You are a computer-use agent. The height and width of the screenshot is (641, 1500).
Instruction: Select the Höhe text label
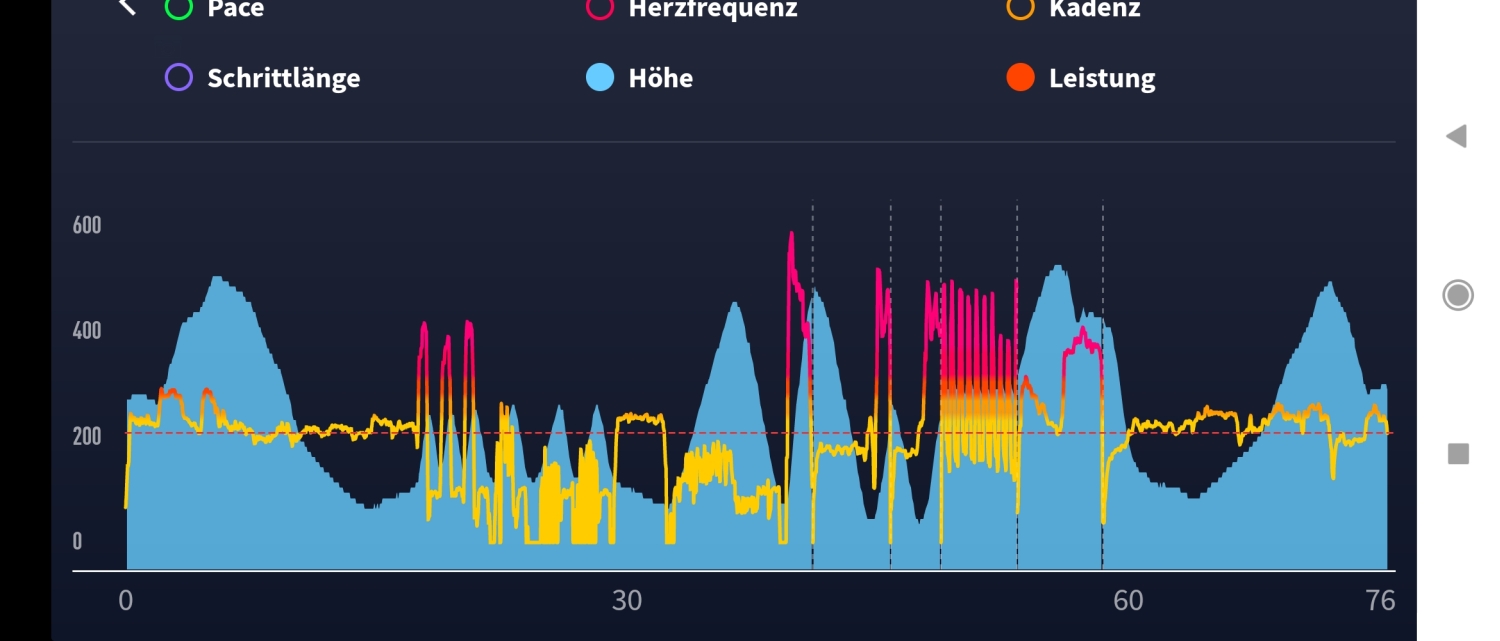(660, 78)
